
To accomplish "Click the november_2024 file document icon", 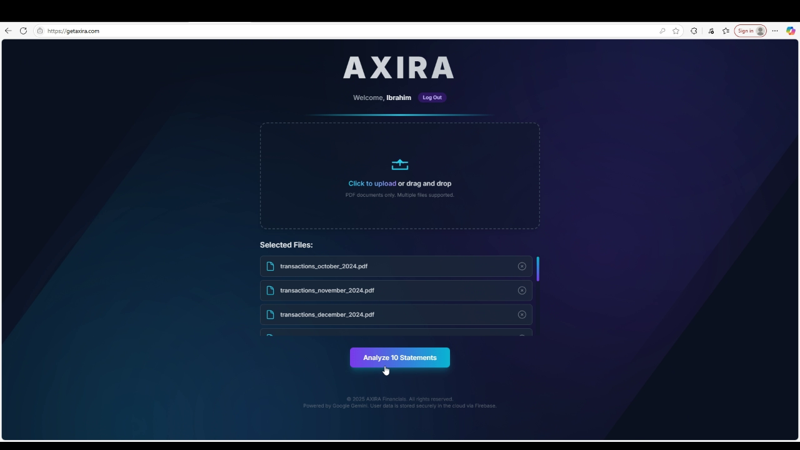I will [x=270, y=290].
